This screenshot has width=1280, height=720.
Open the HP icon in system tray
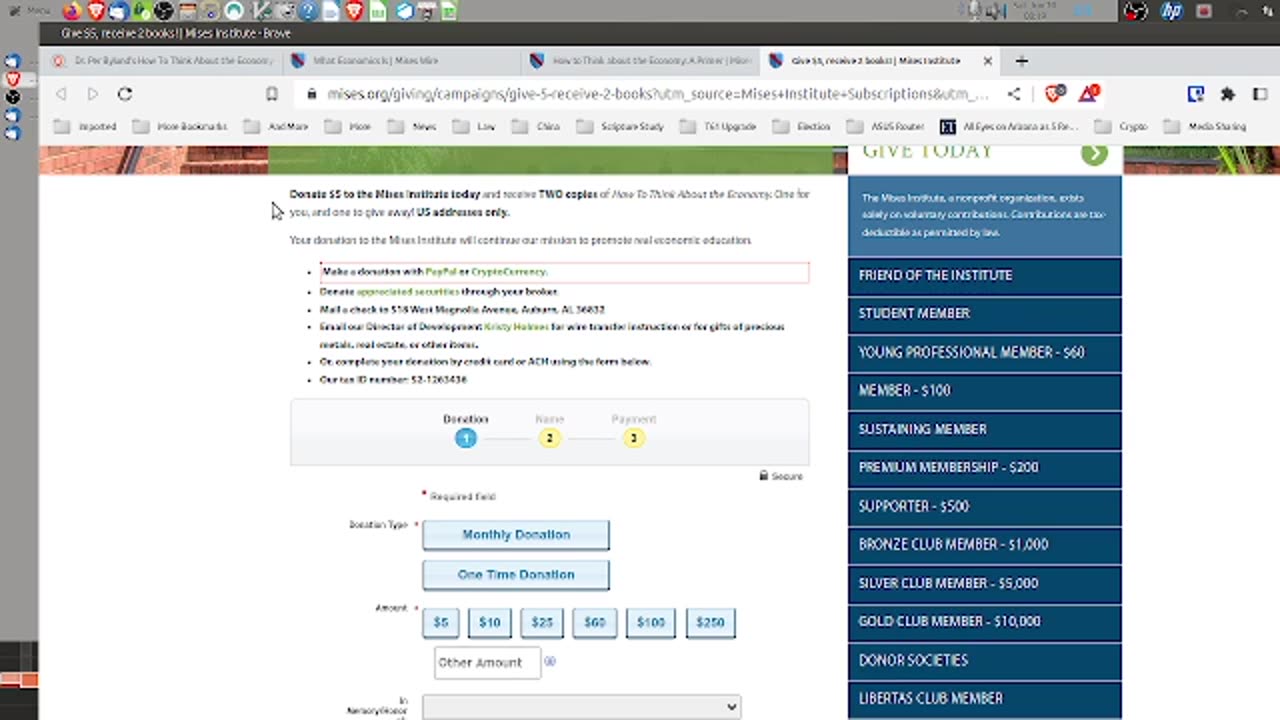(x=1171, y=12)
